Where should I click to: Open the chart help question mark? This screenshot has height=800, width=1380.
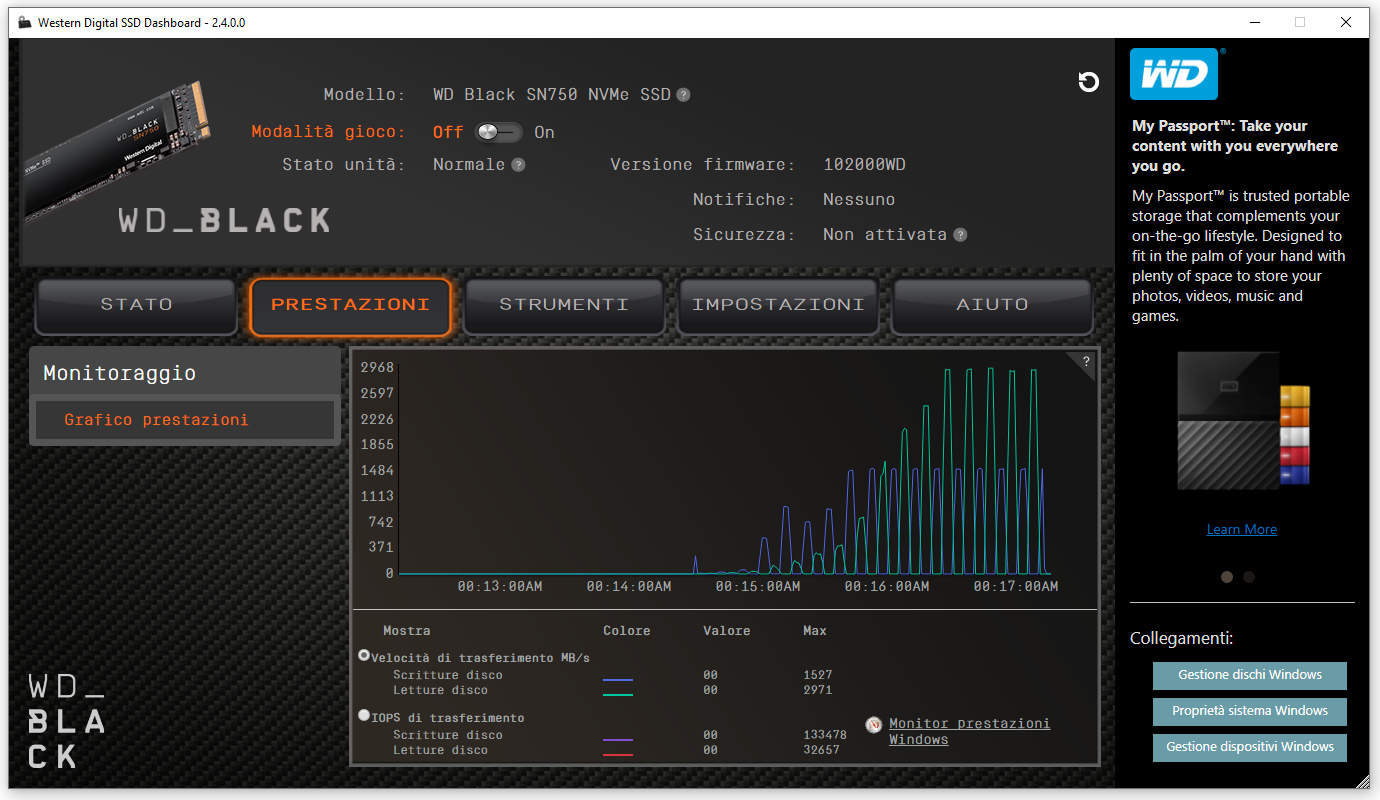pos(1086,362)
